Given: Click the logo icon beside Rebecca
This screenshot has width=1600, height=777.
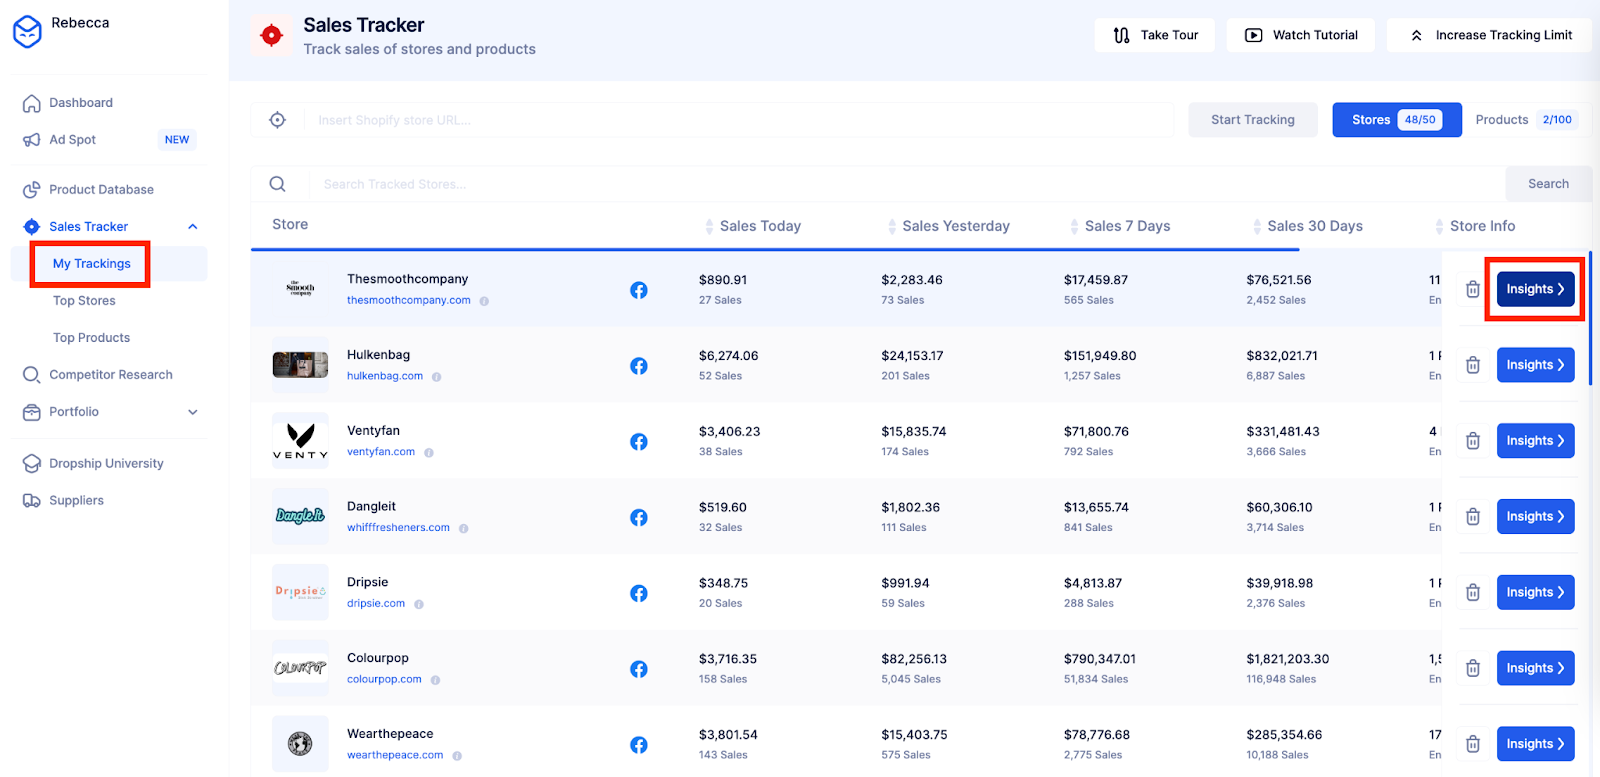Looking at the screenshot, I should (27, 31).
